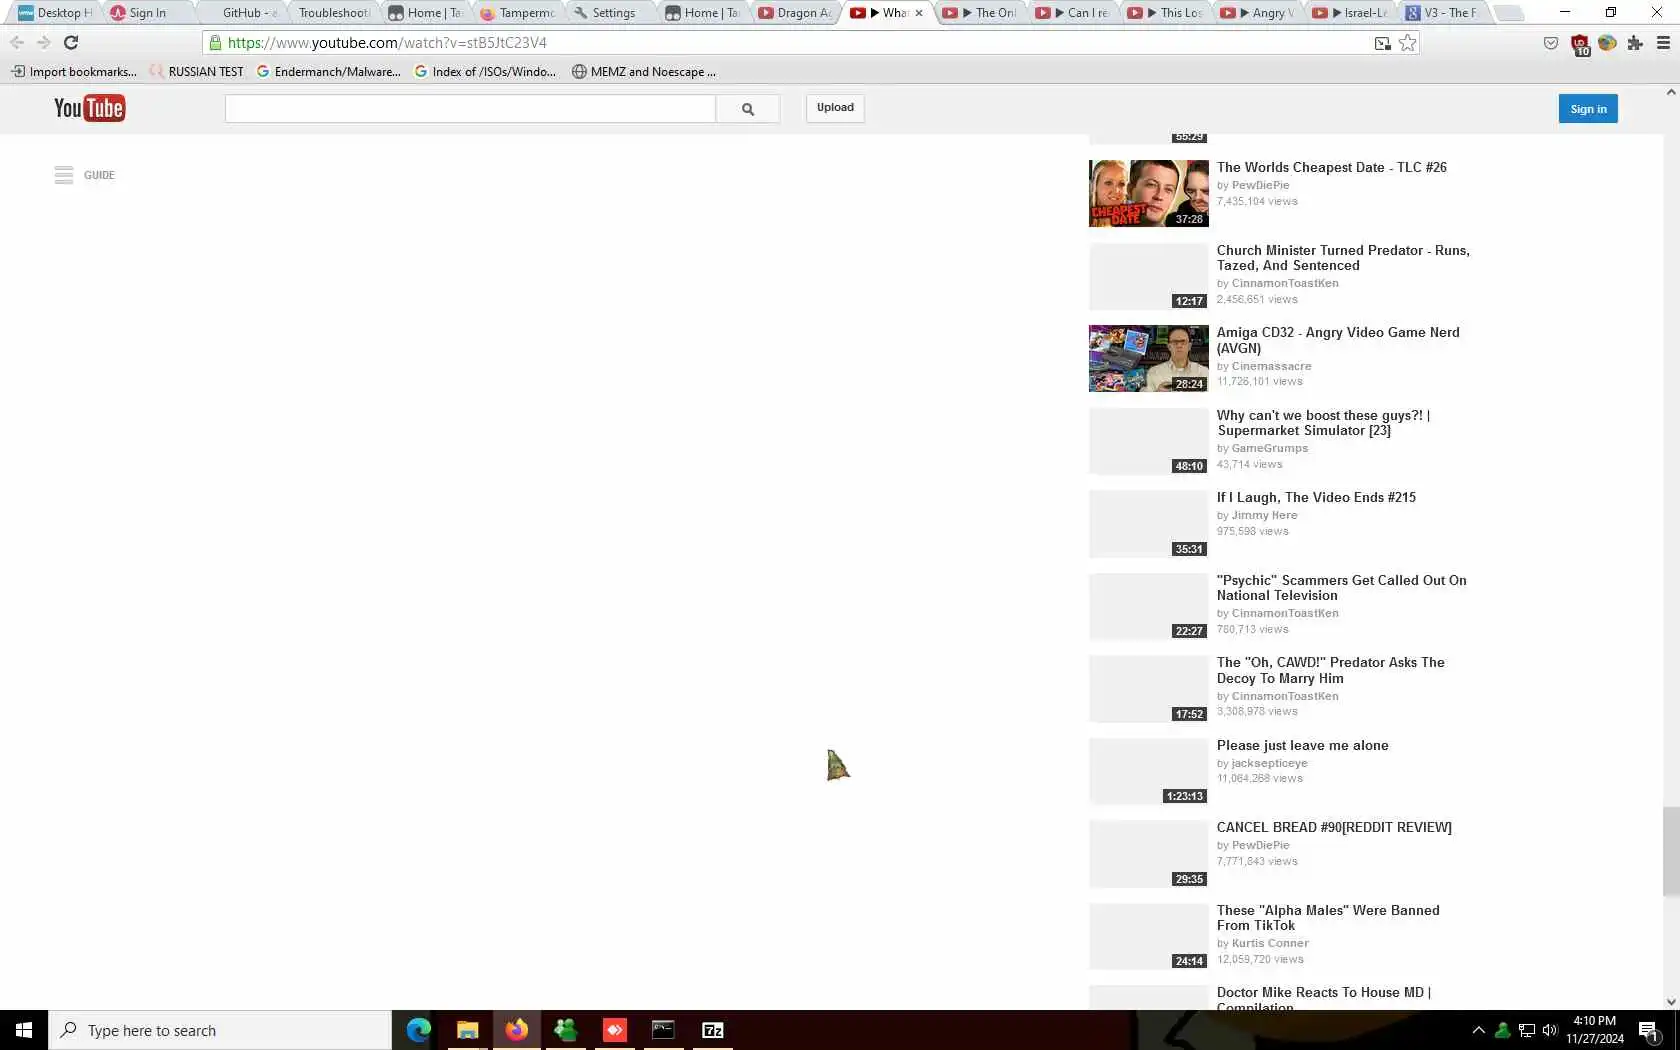
Task: Open Why can't we boost these guys video
Action: tap(1323, 423)
